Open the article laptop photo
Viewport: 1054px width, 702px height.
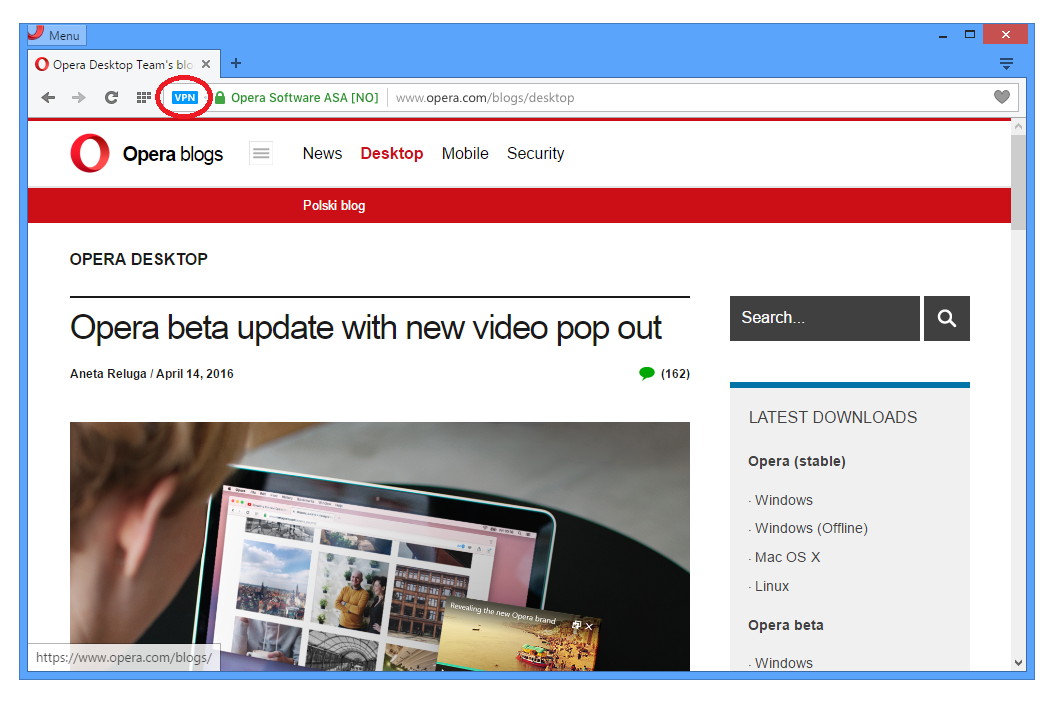point(380,546)
